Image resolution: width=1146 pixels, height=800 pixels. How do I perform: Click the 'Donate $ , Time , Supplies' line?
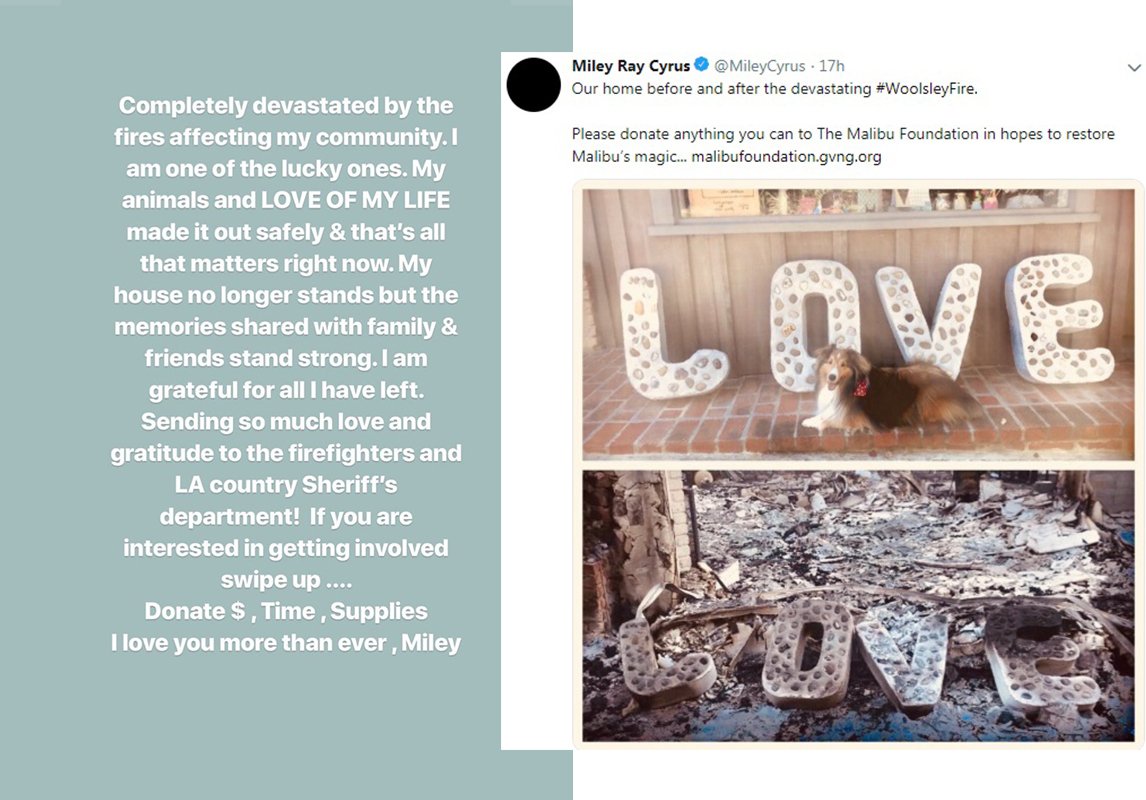click(x=286, y=611)
